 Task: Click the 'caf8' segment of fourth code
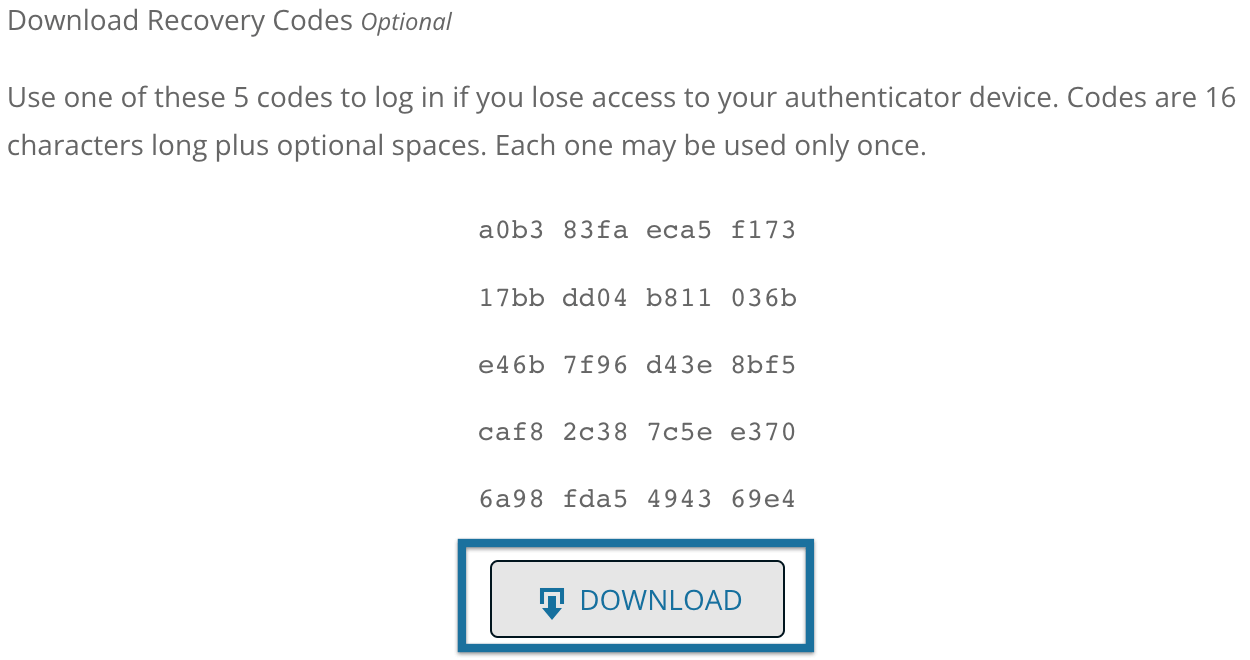(511, 432)
